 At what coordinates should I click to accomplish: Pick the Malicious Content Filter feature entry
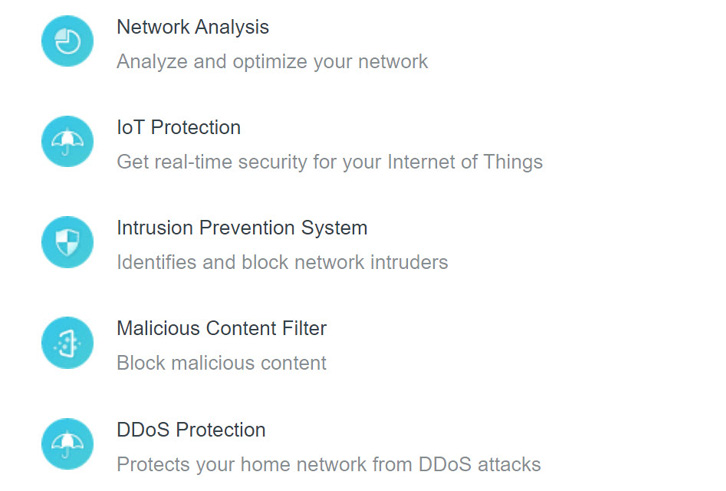pos(184,343)
